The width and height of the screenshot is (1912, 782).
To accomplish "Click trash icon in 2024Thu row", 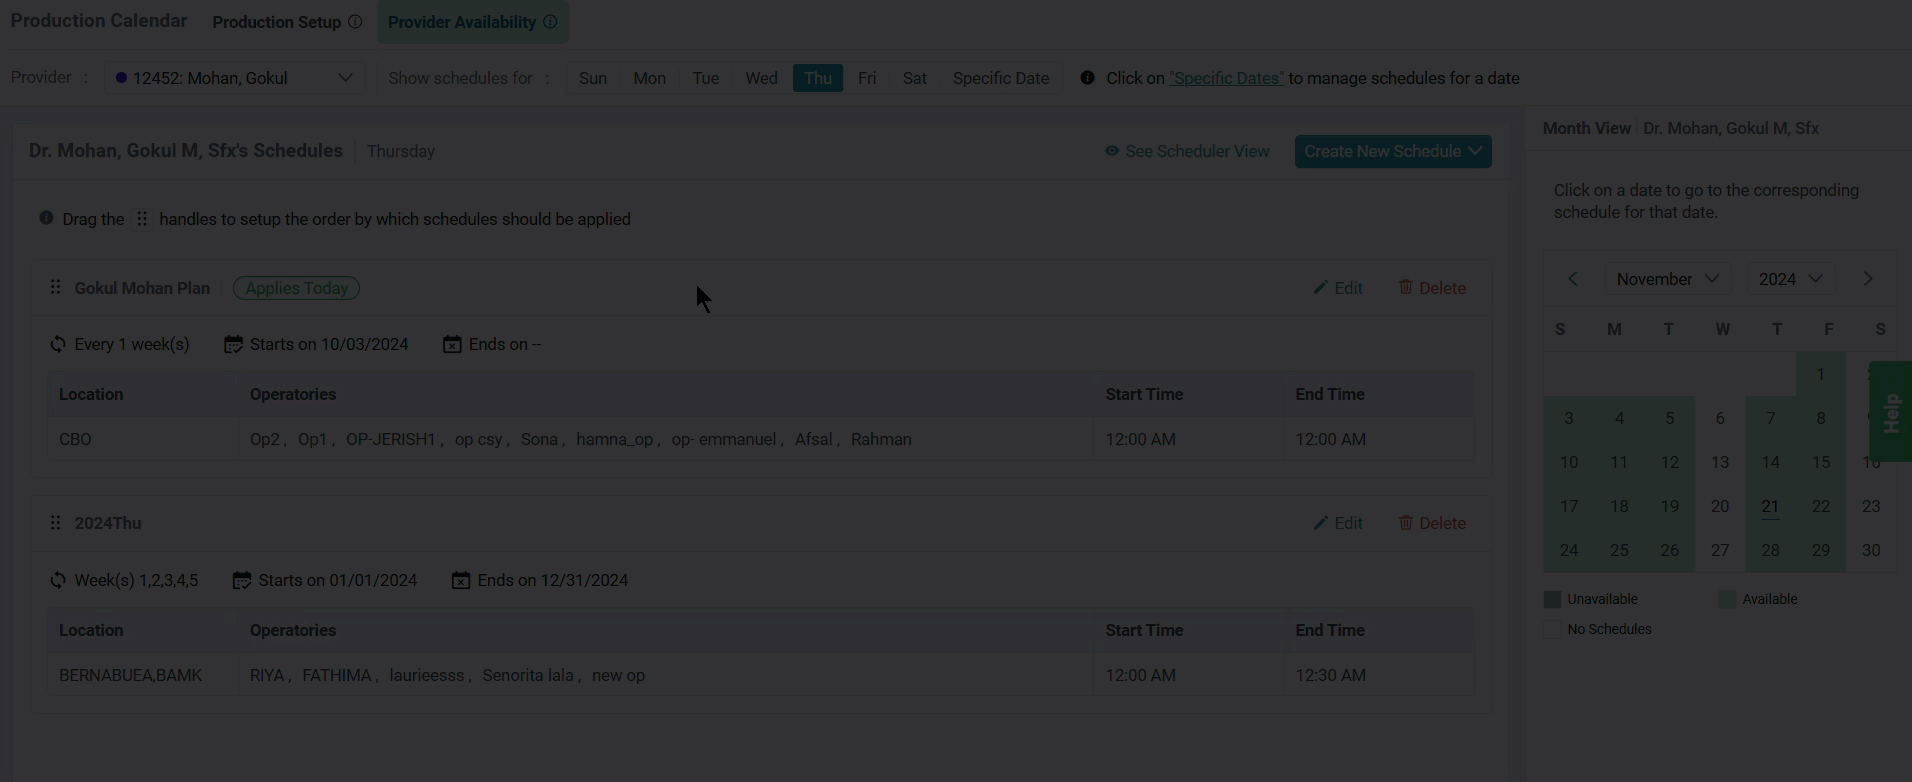I will [x=1405, y=523].
